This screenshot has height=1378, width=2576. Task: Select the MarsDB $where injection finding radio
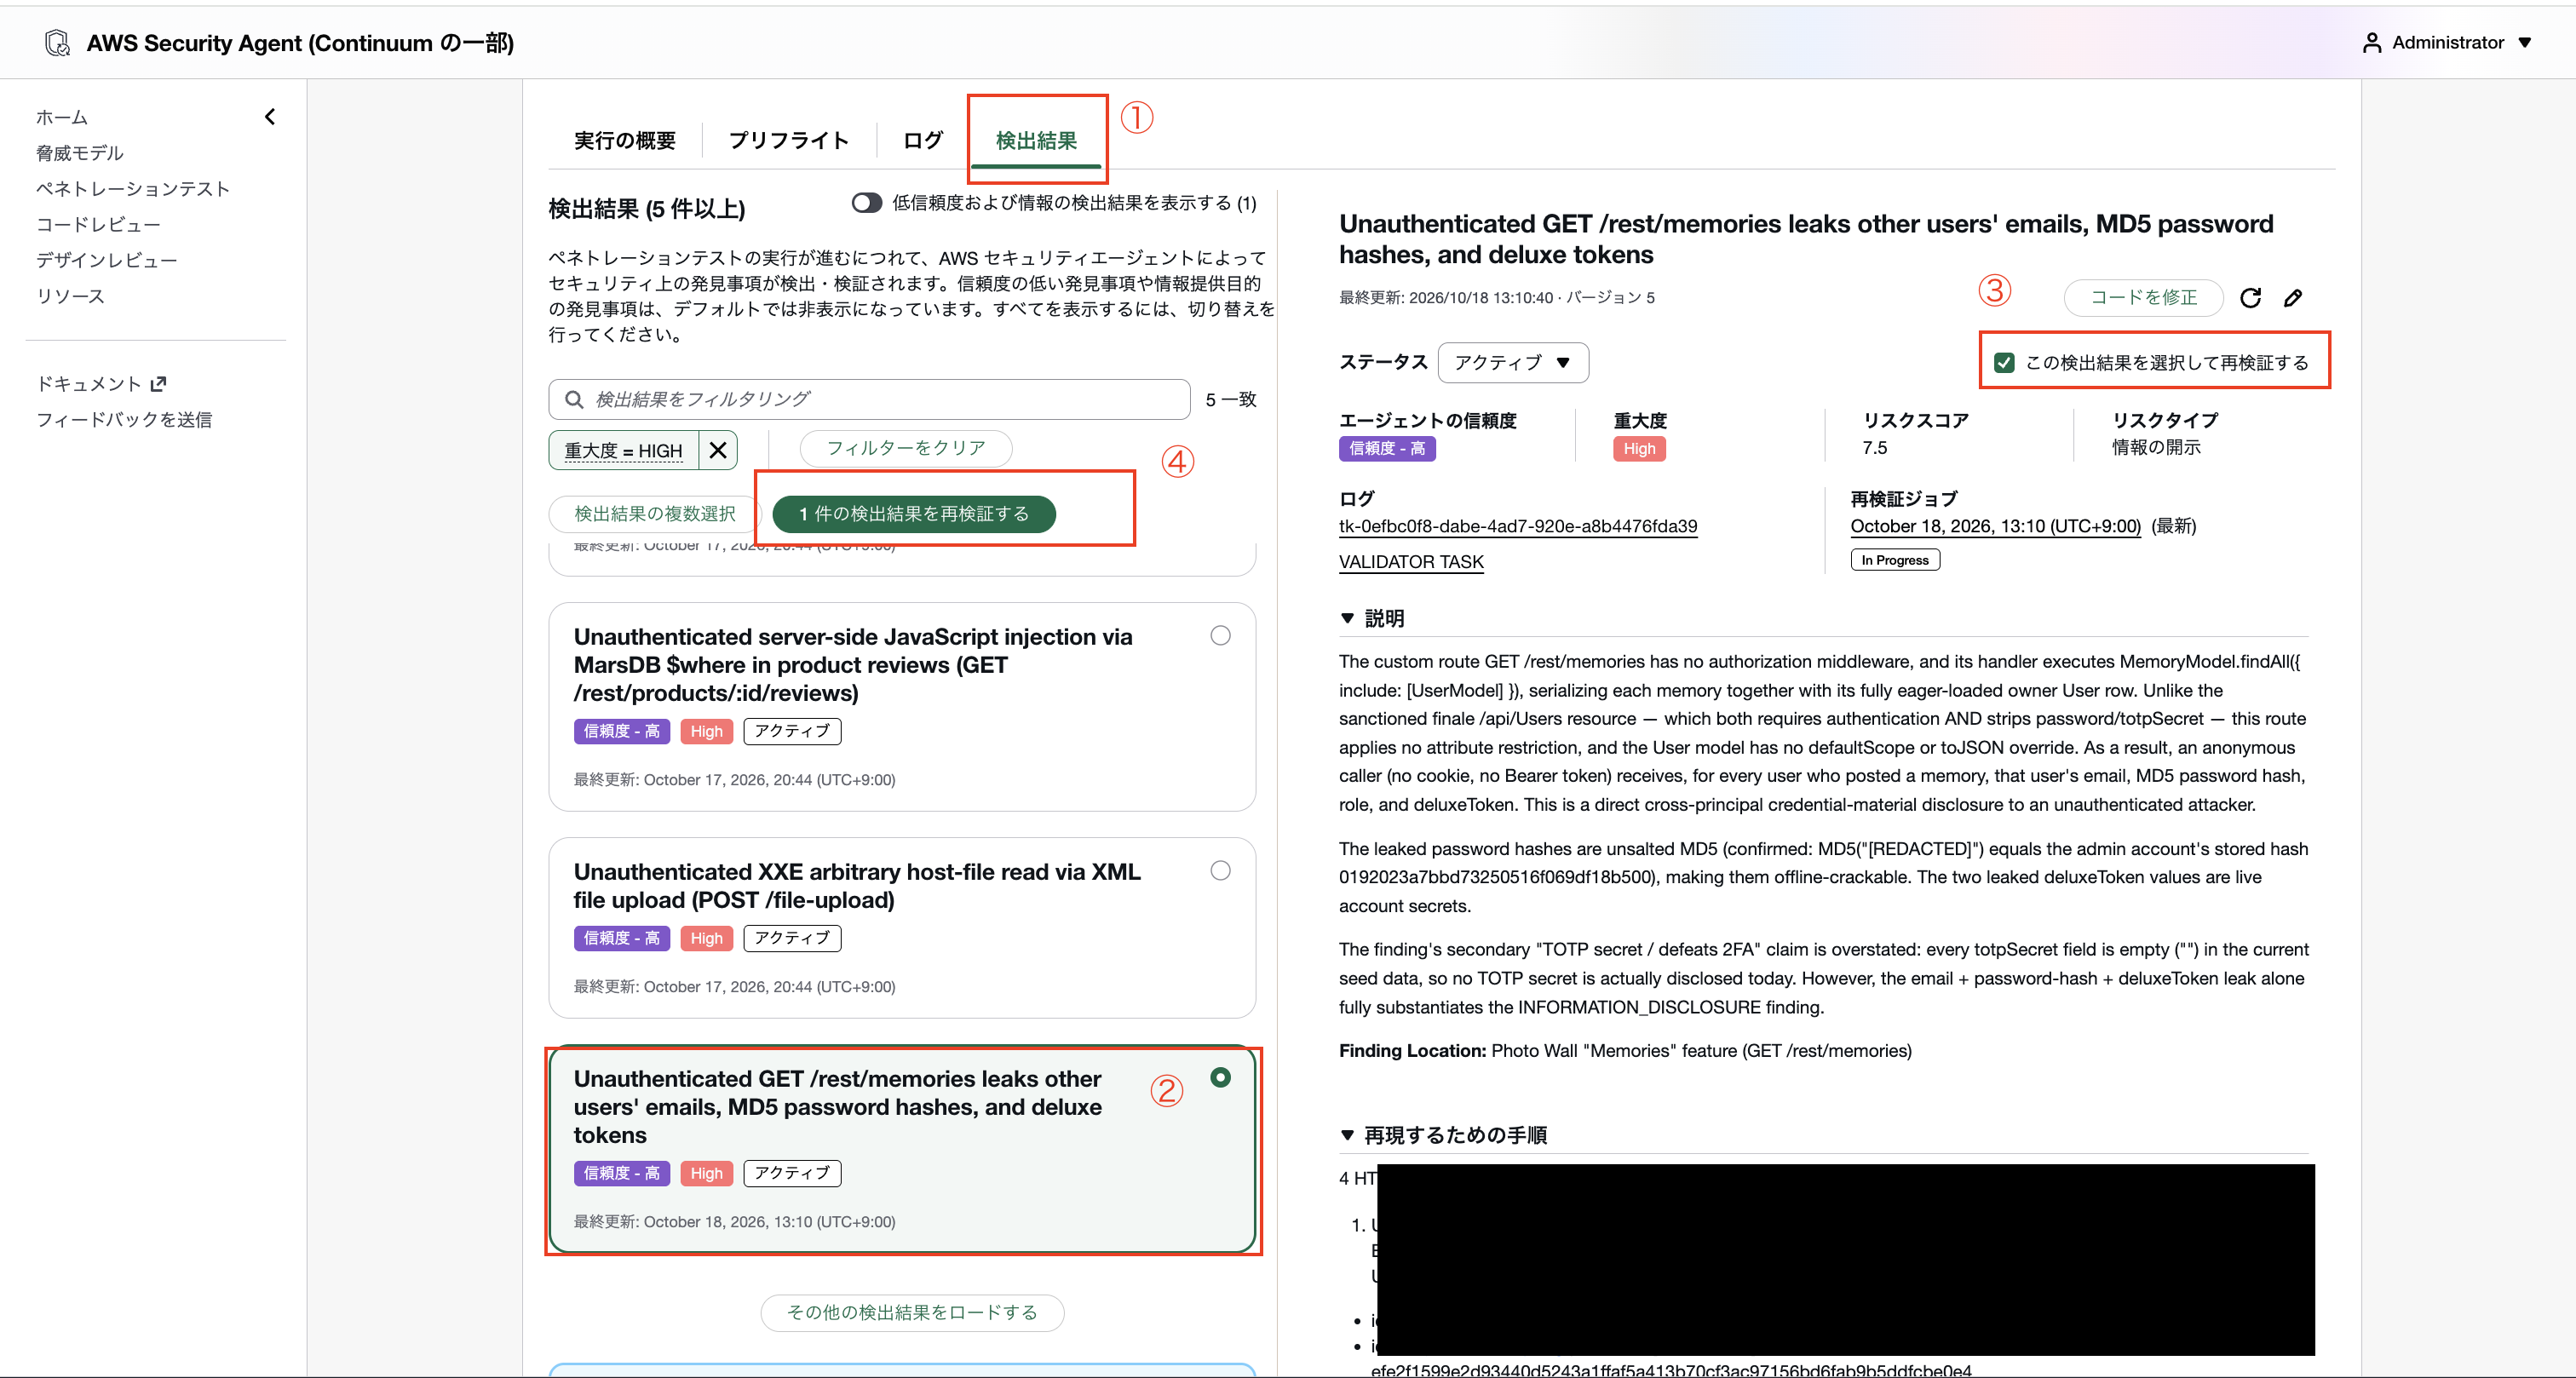[1220, 636]
